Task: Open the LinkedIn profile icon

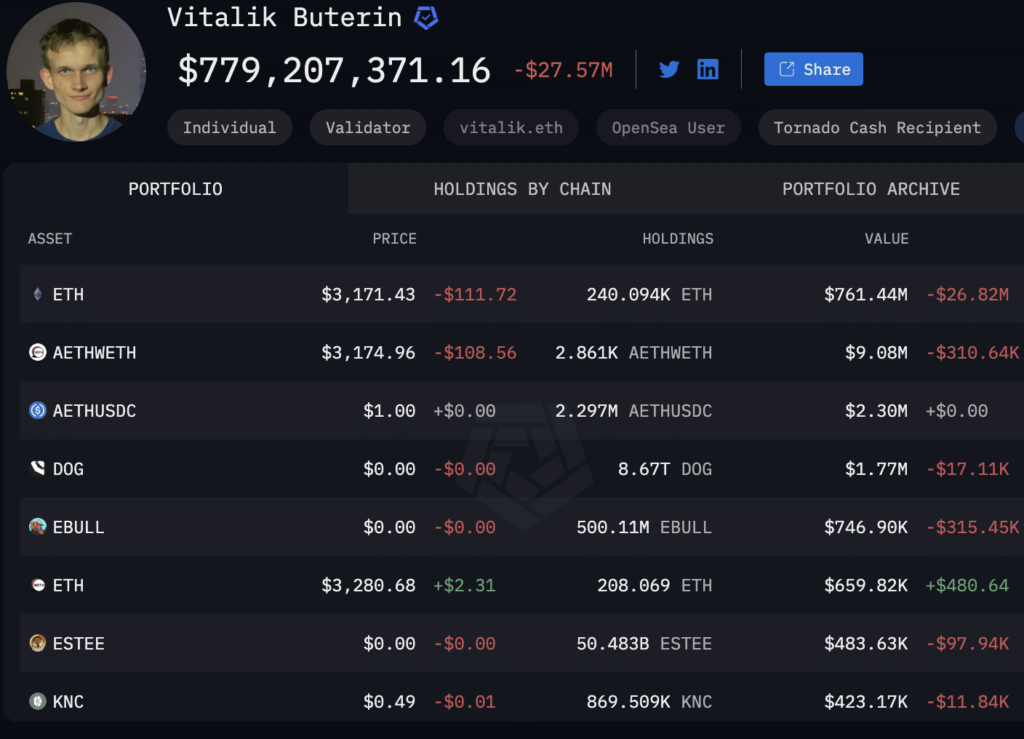Action: click(x=708, y=69)
